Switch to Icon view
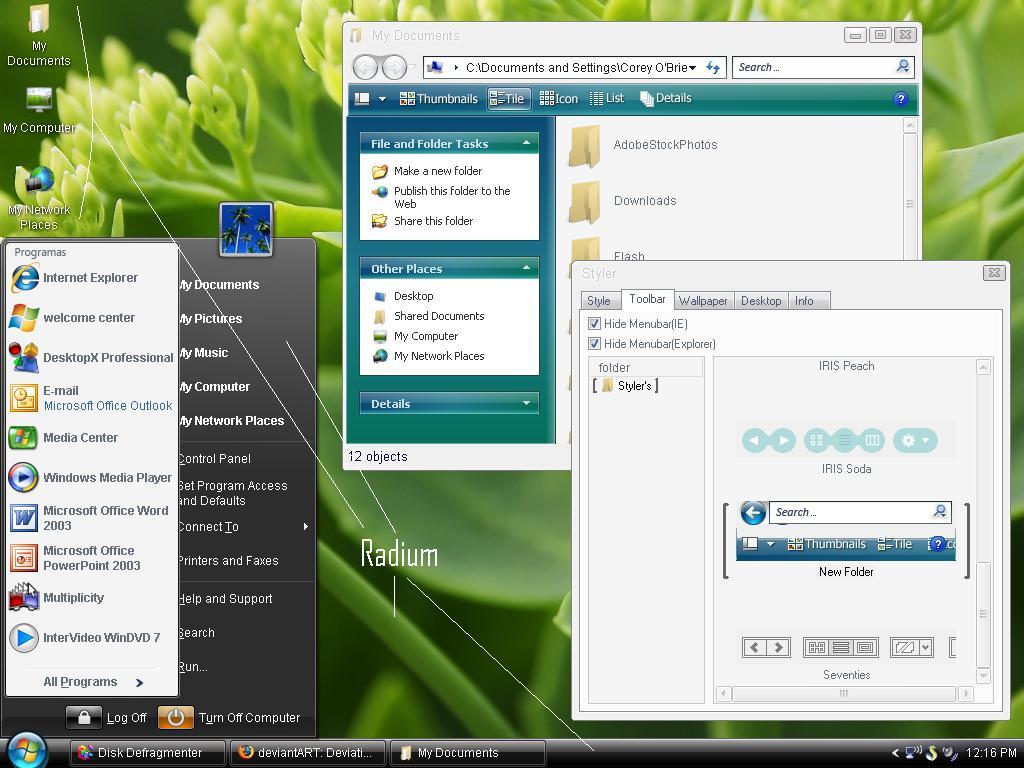The width and height of the screenshot is (1024, 768). [x=558, y=99]
